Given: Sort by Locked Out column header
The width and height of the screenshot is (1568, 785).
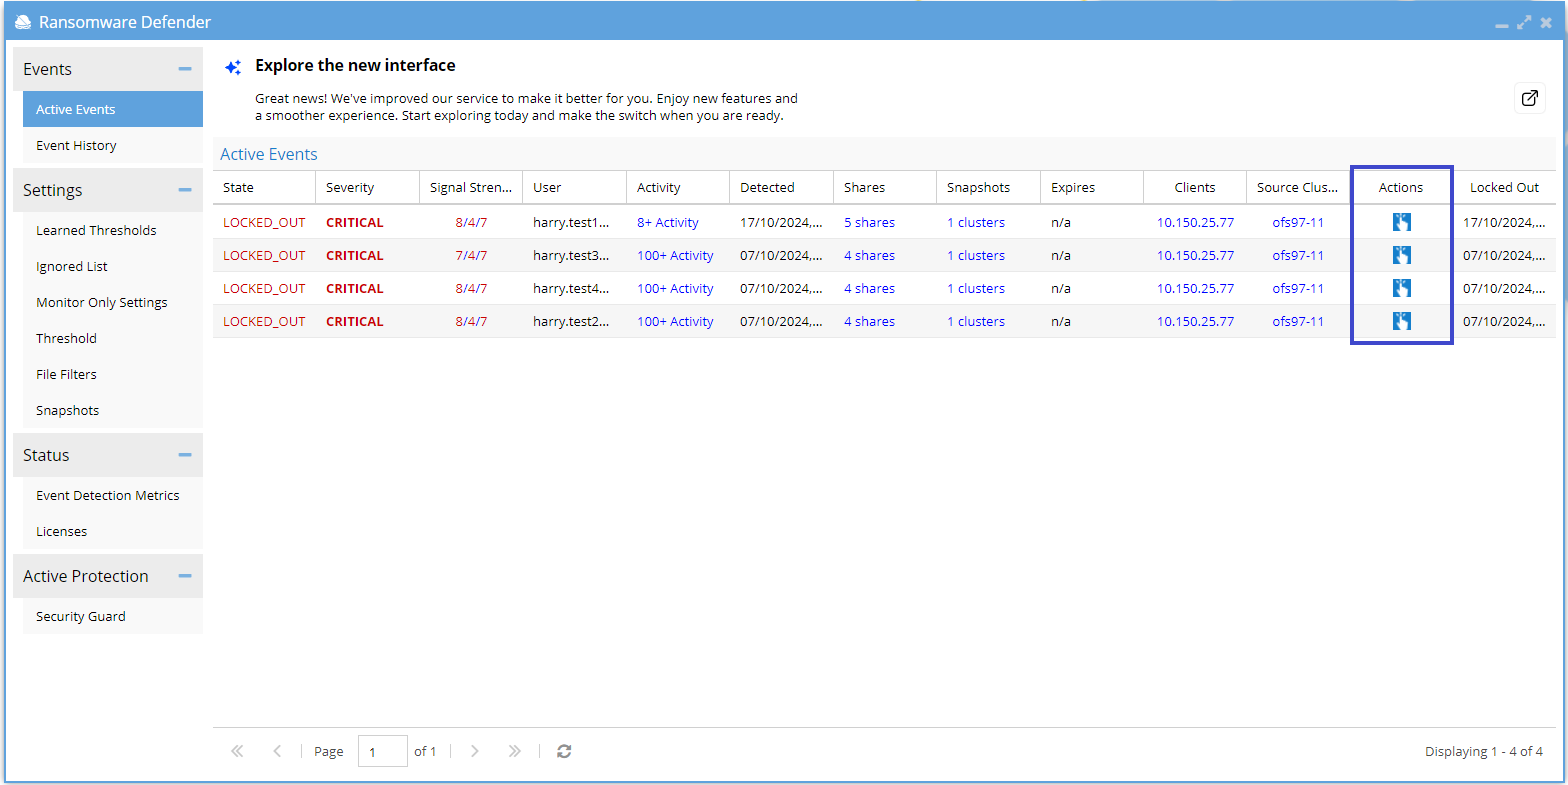Looking at the screenshot, I should click(x=1504, y=187).
